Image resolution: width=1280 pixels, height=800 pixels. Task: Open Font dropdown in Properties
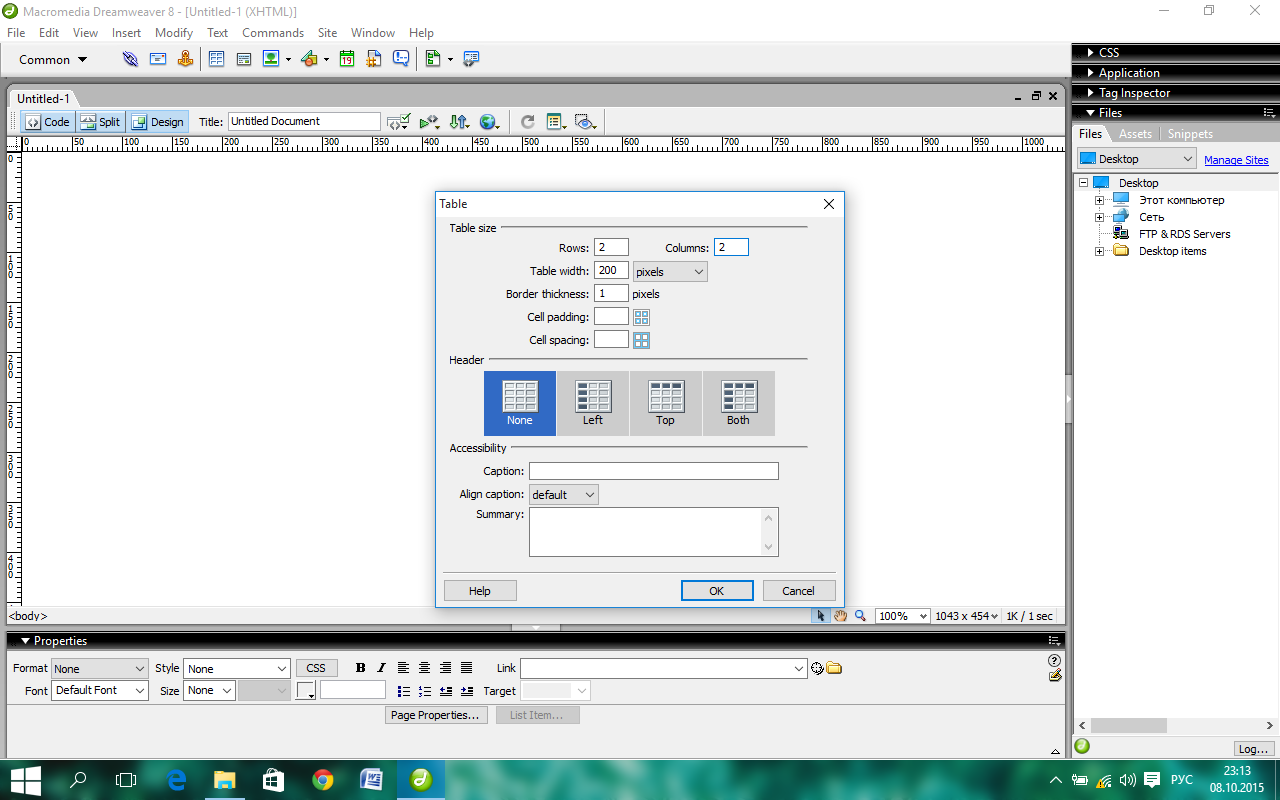100,690
